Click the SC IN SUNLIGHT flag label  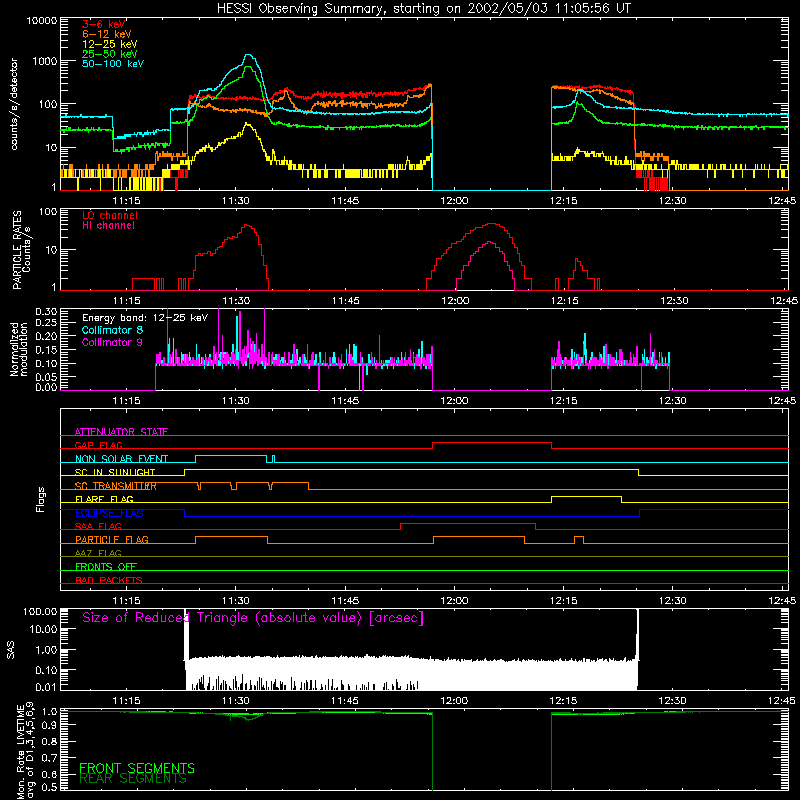(115, 472)
